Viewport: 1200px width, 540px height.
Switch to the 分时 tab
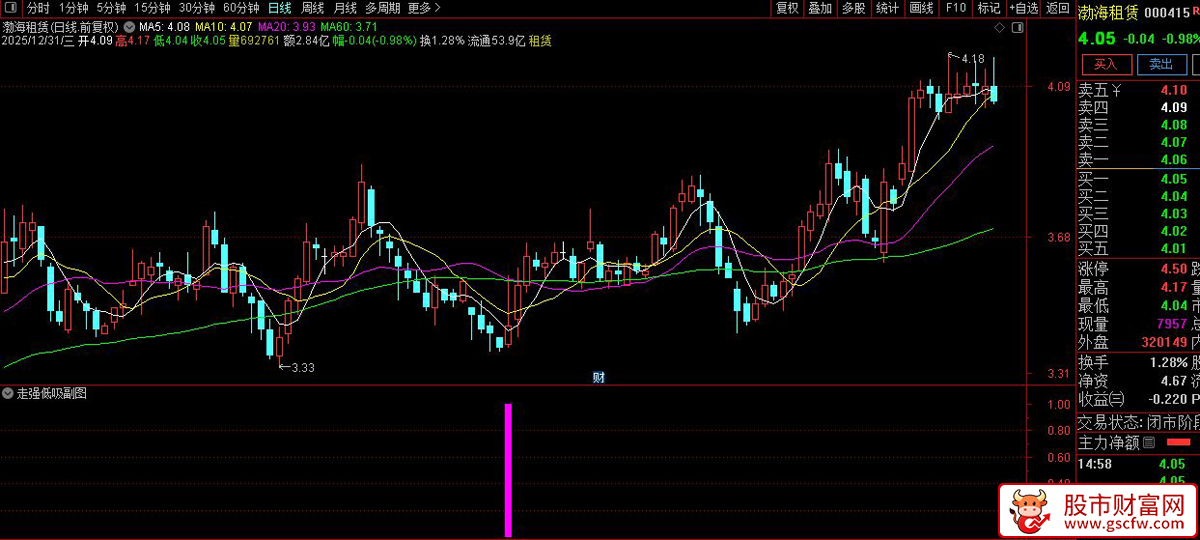coord(38,8)
